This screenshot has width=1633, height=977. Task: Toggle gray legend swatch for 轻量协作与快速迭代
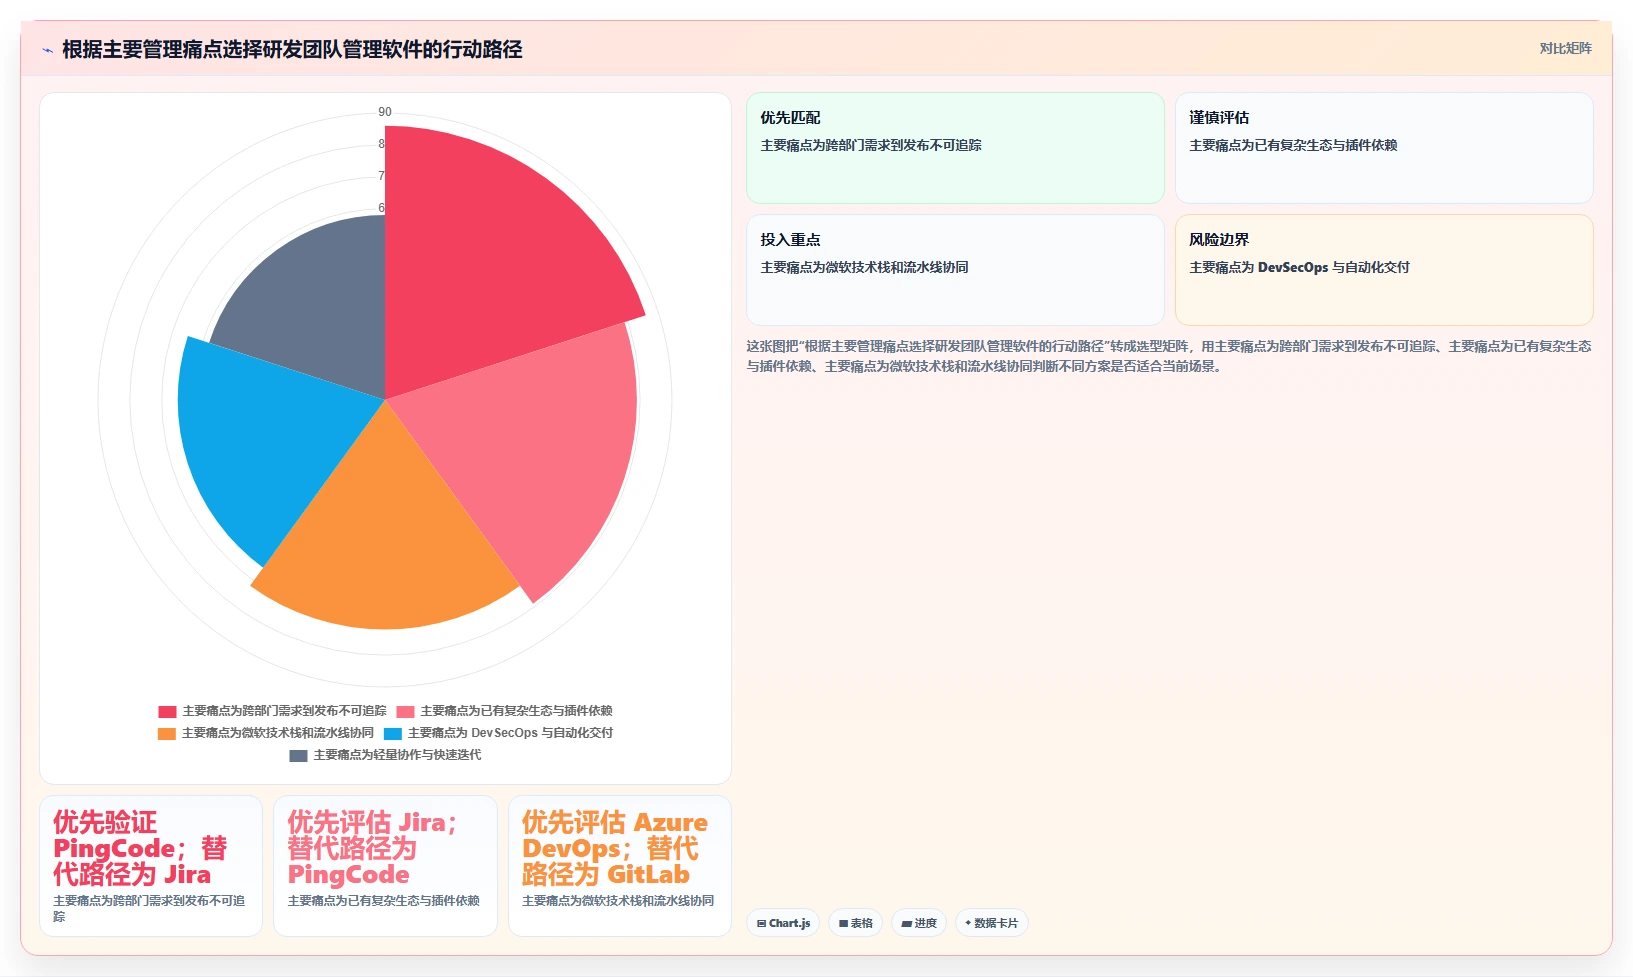coord(298,755)
